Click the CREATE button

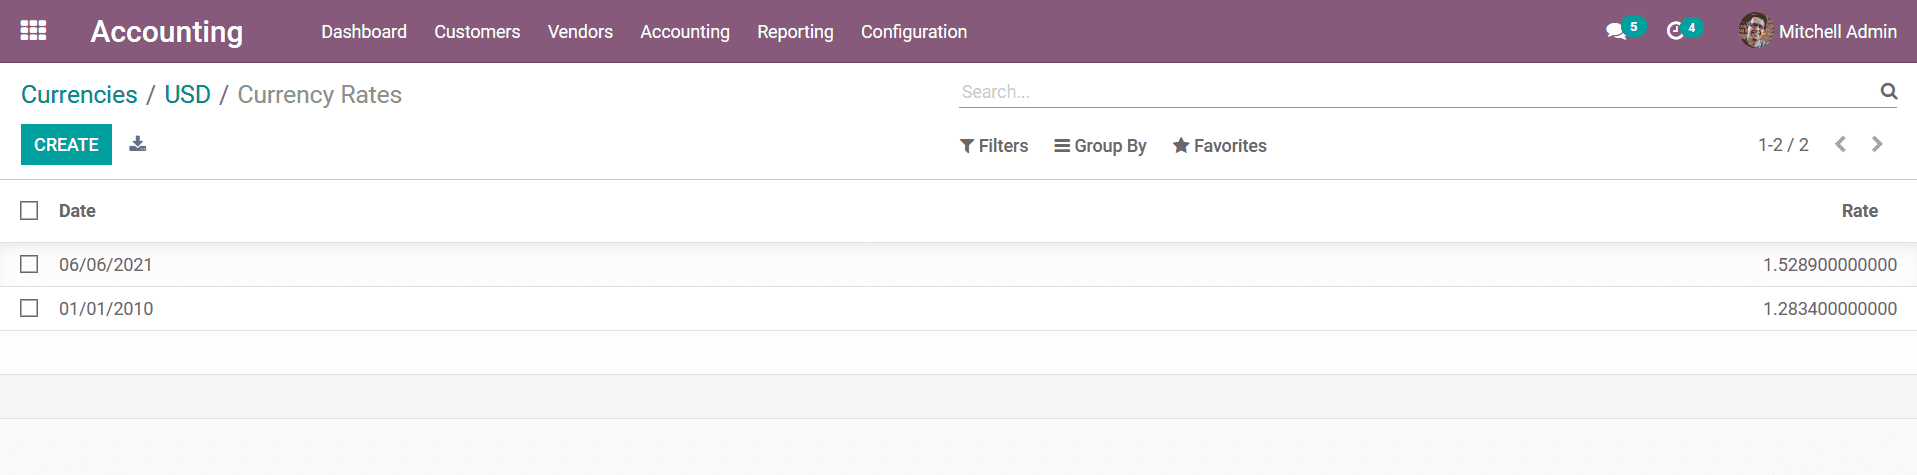tap(66, 145)
